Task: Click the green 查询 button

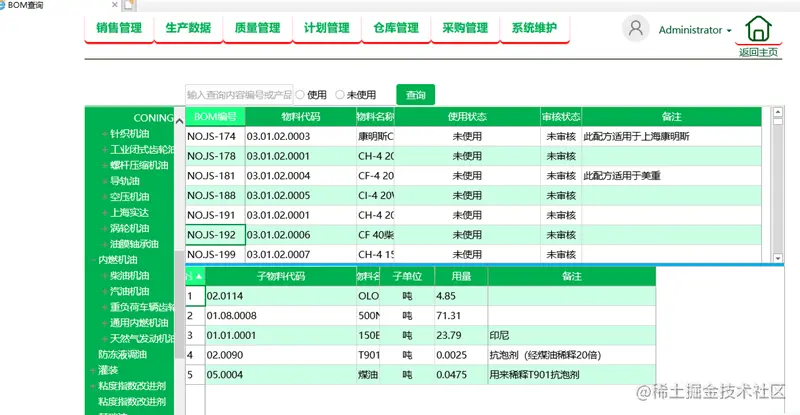Action: click(415, 95)
